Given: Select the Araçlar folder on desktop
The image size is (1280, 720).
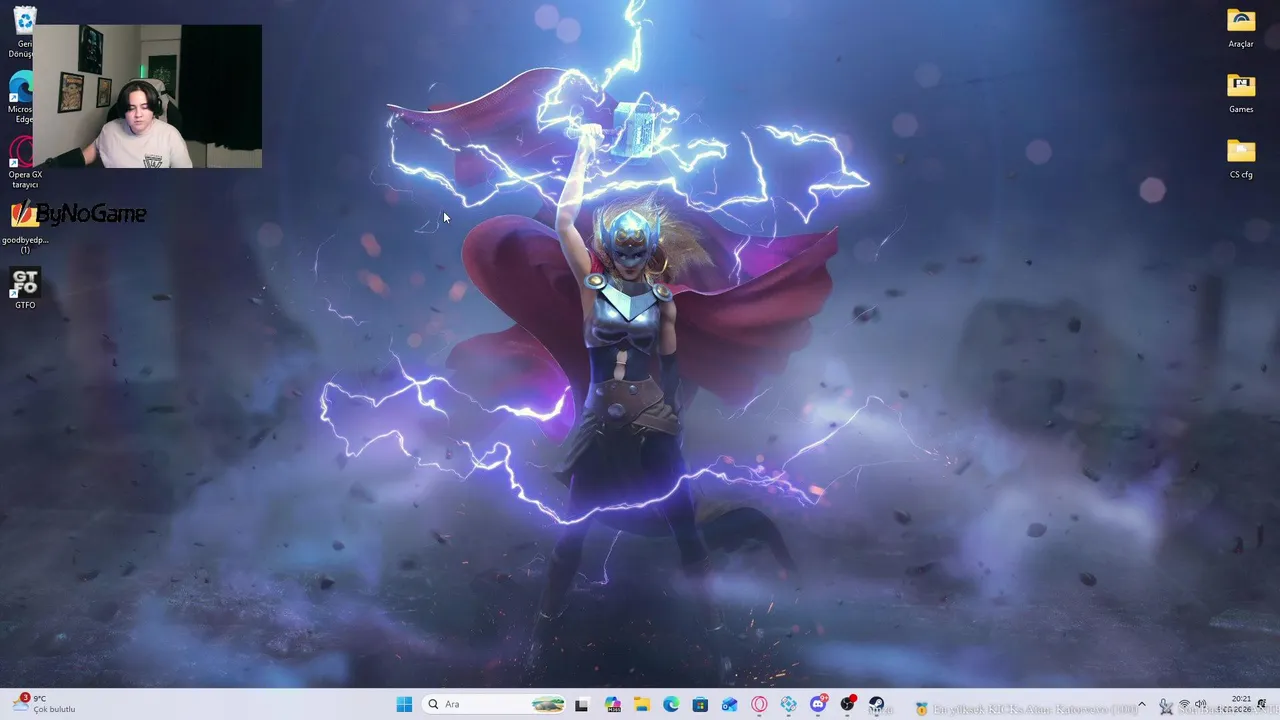Looking at the screenshot, I should click(1241, 28).
